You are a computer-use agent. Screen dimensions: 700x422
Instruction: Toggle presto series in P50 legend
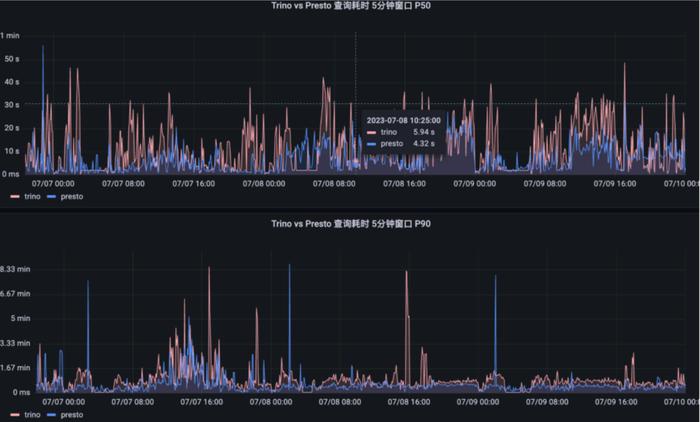click(71, 196)
